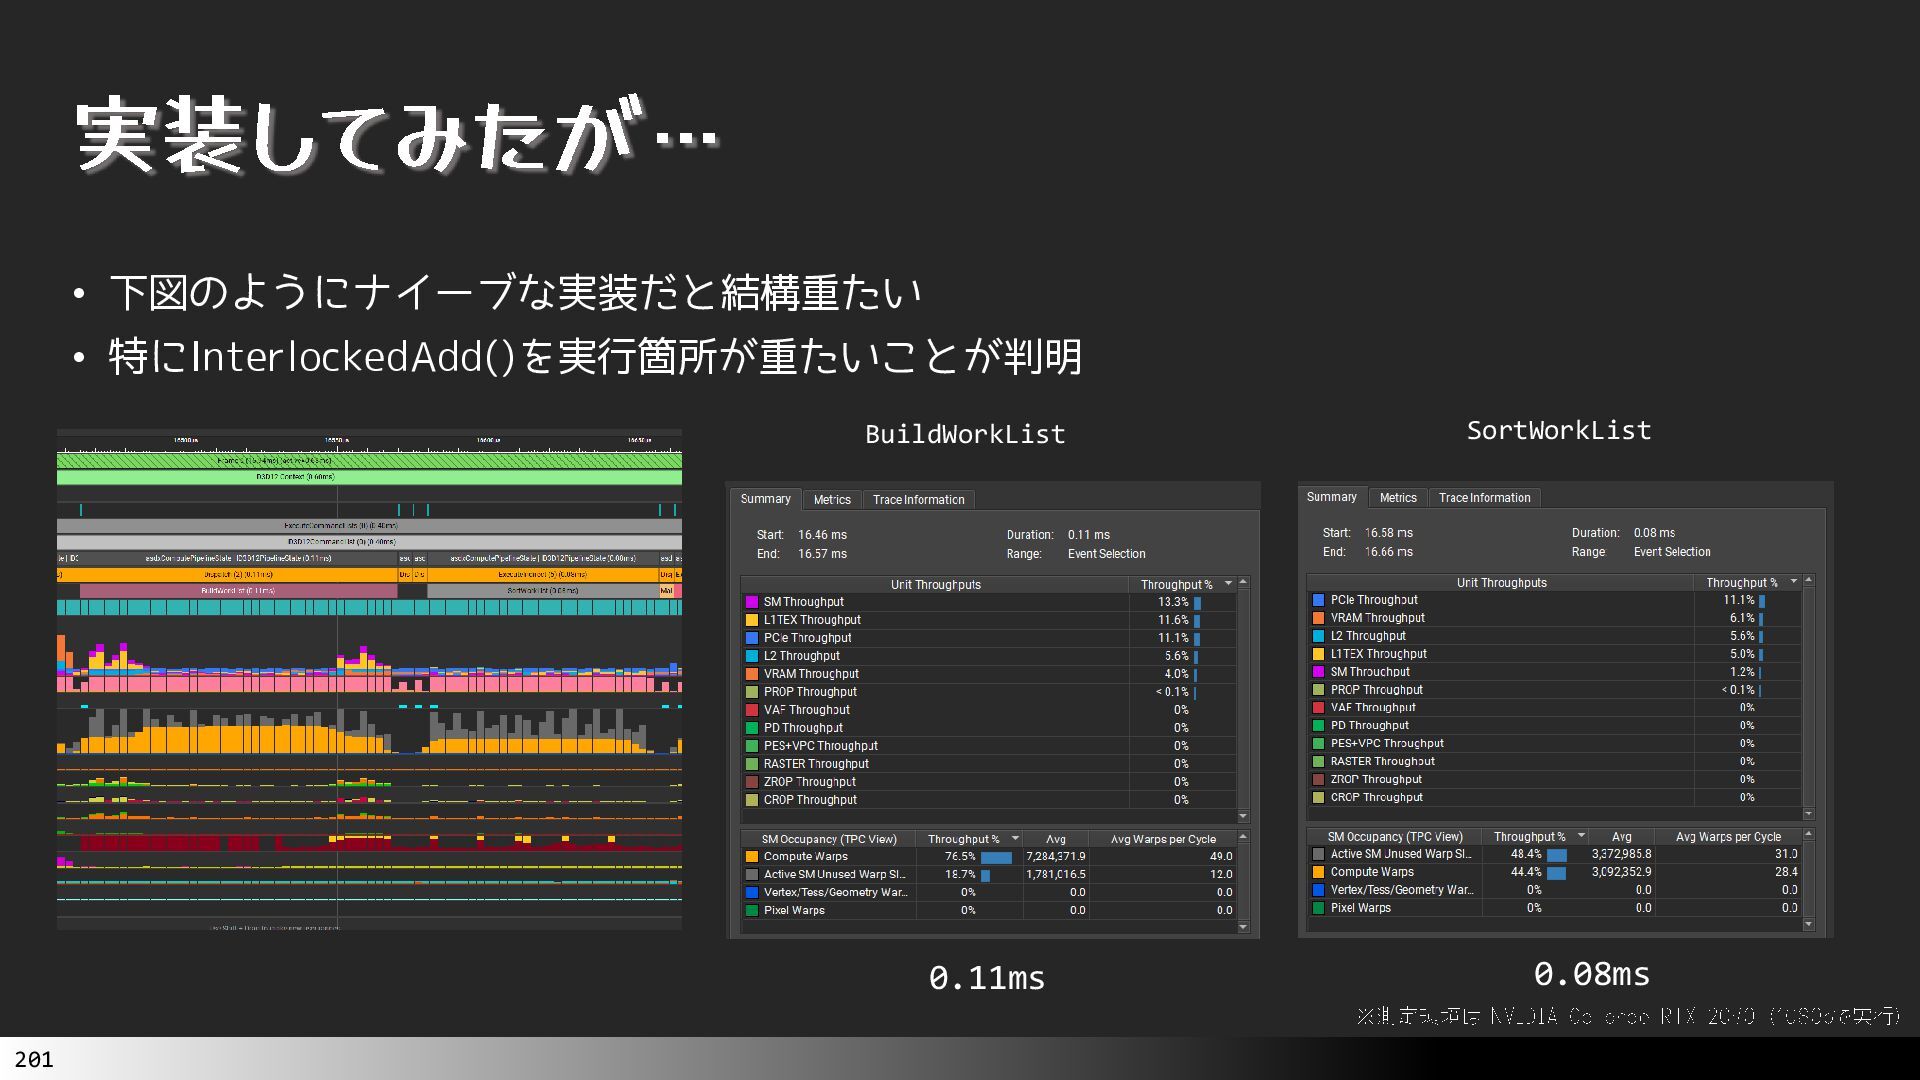Image resolution: width=1920 pixels, height=1080 pixels.
Task: Click the 13.3% SM Throughput value in BuildWorkList
Action: [x=1173, y=602]
